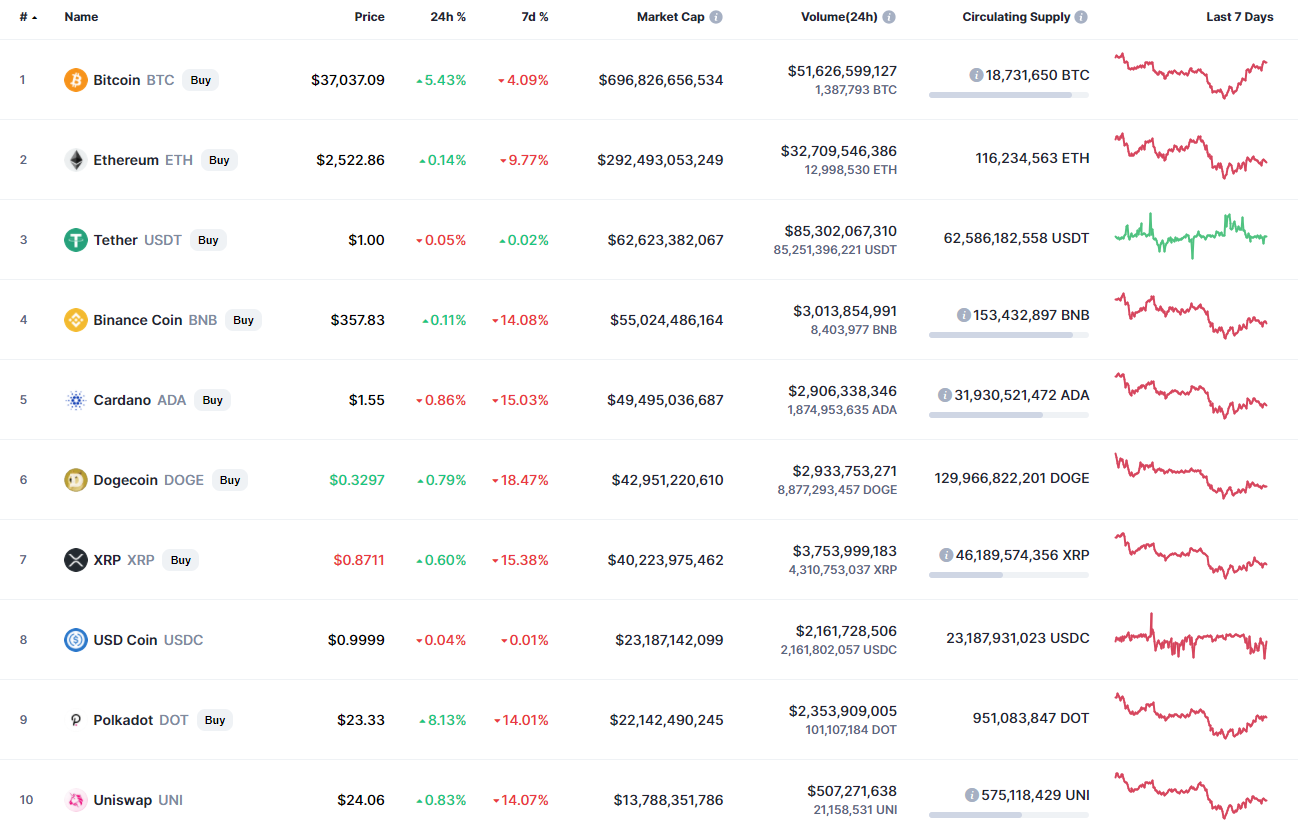Sort table by Market Cap column

tap(670, 17)
